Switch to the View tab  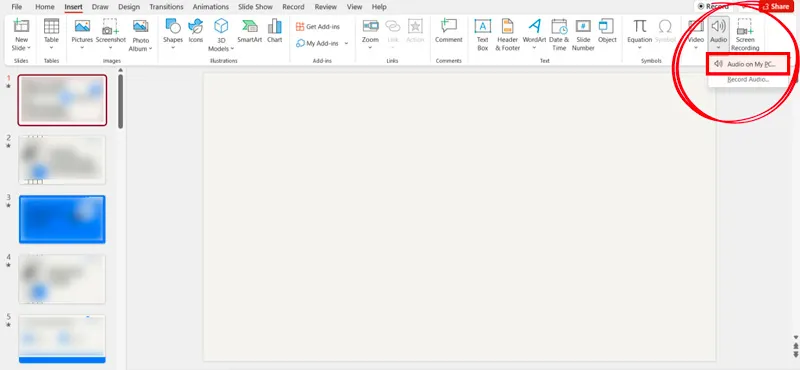[354, 7]
